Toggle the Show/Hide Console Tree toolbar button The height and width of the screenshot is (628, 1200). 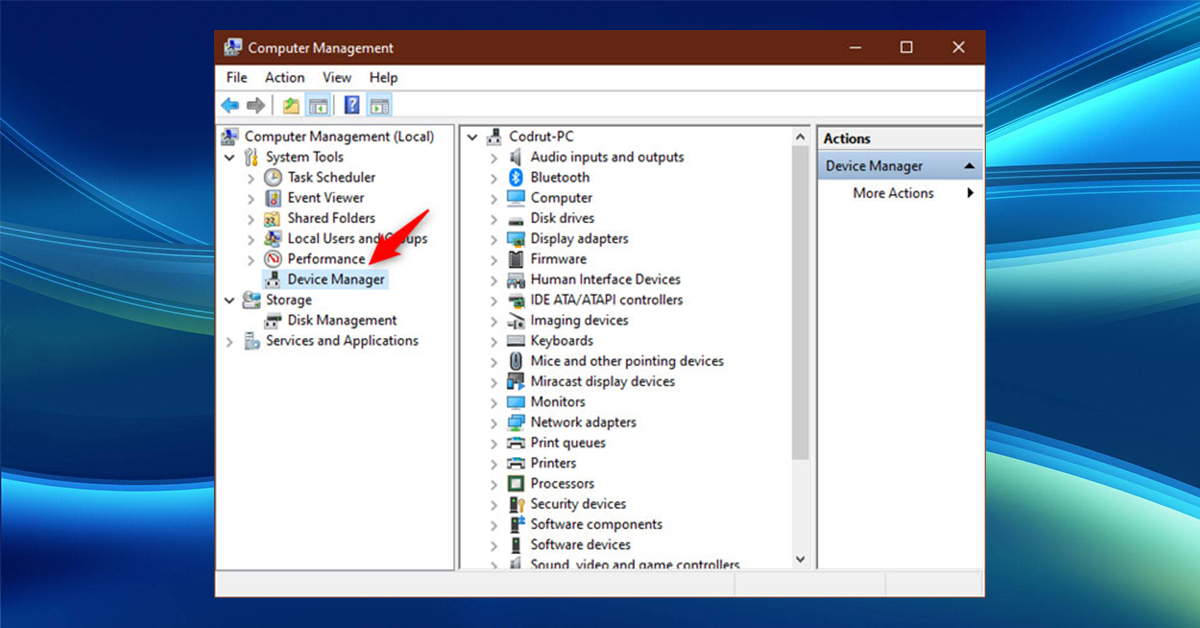pyautogui.click(x=317, y=104)
